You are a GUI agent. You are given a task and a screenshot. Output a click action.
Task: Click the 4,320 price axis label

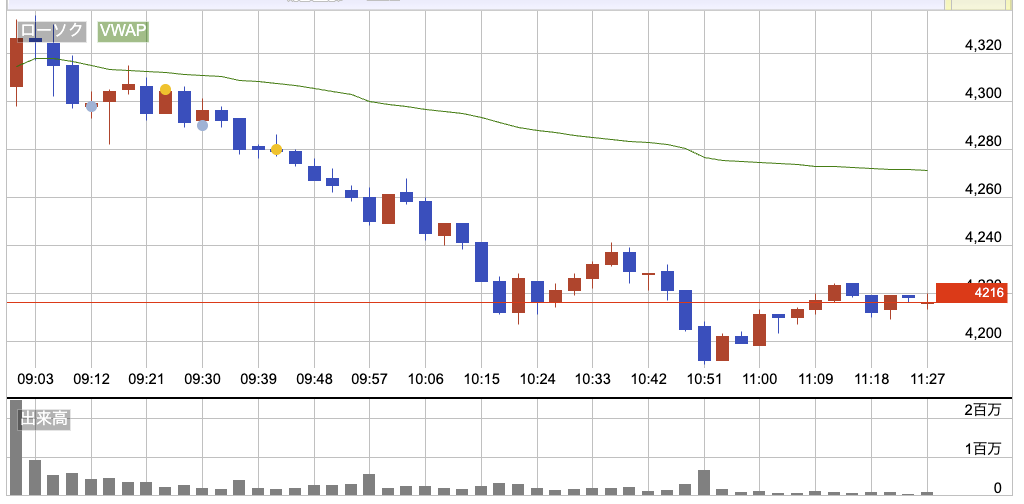(x=980, y=45)
